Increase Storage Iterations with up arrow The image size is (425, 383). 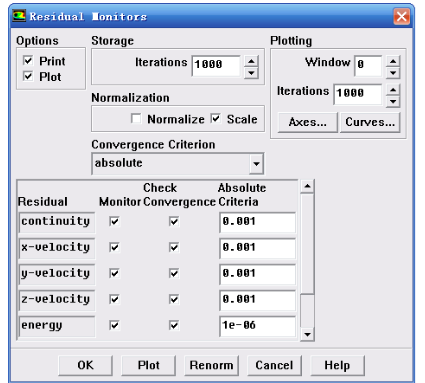pos(251,61)
